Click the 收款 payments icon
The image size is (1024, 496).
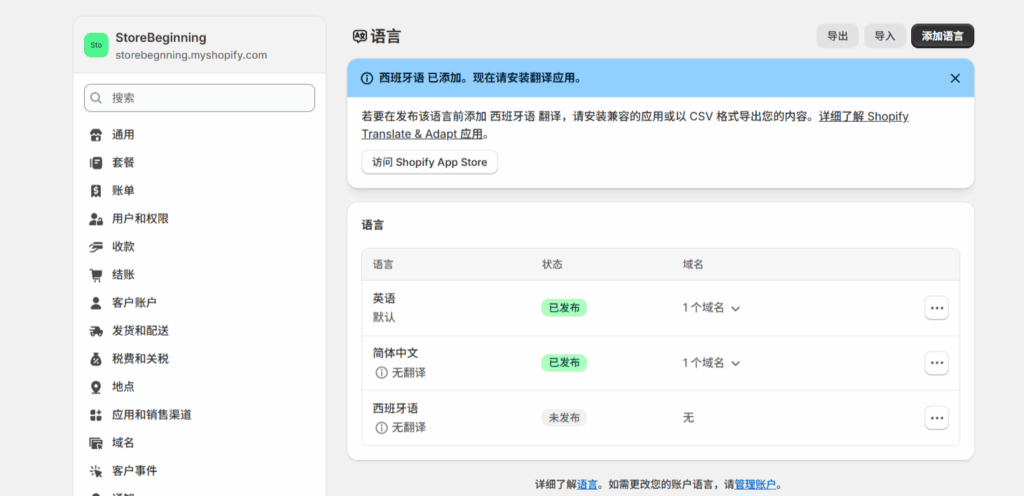click(x=96, y=247)
